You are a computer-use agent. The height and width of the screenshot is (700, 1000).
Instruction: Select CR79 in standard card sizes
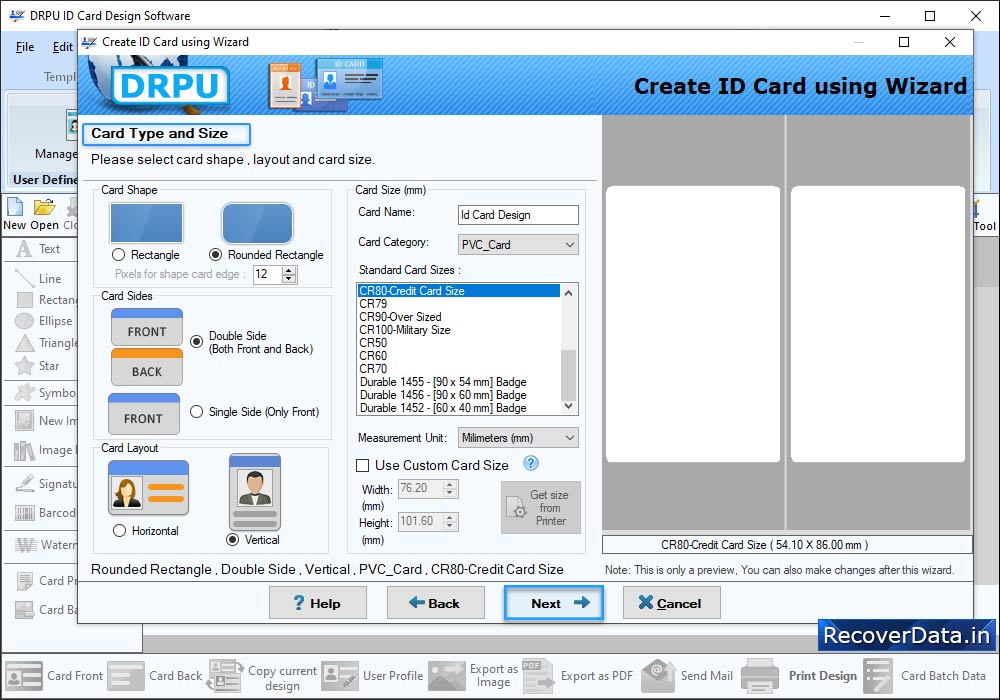(459, 304)
